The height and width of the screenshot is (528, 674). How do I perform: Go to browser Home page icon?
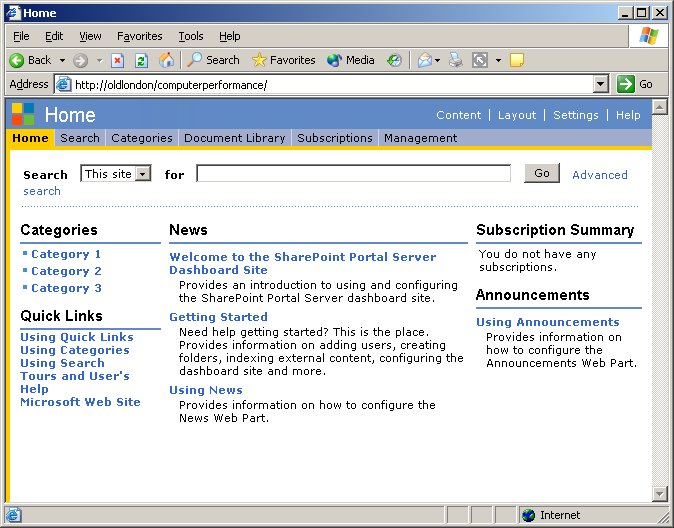pos(166,60)
